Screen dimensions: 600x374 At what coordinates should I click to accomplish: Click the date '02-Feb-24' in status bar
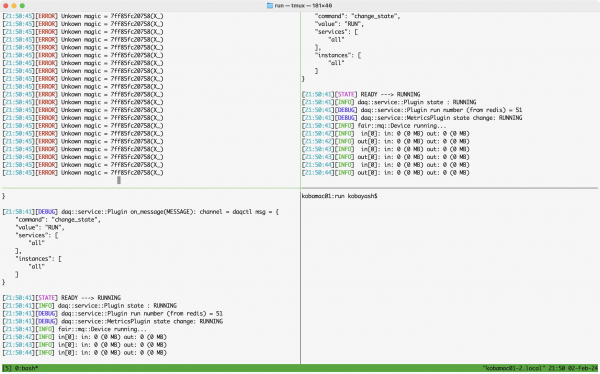coord(583,368)
